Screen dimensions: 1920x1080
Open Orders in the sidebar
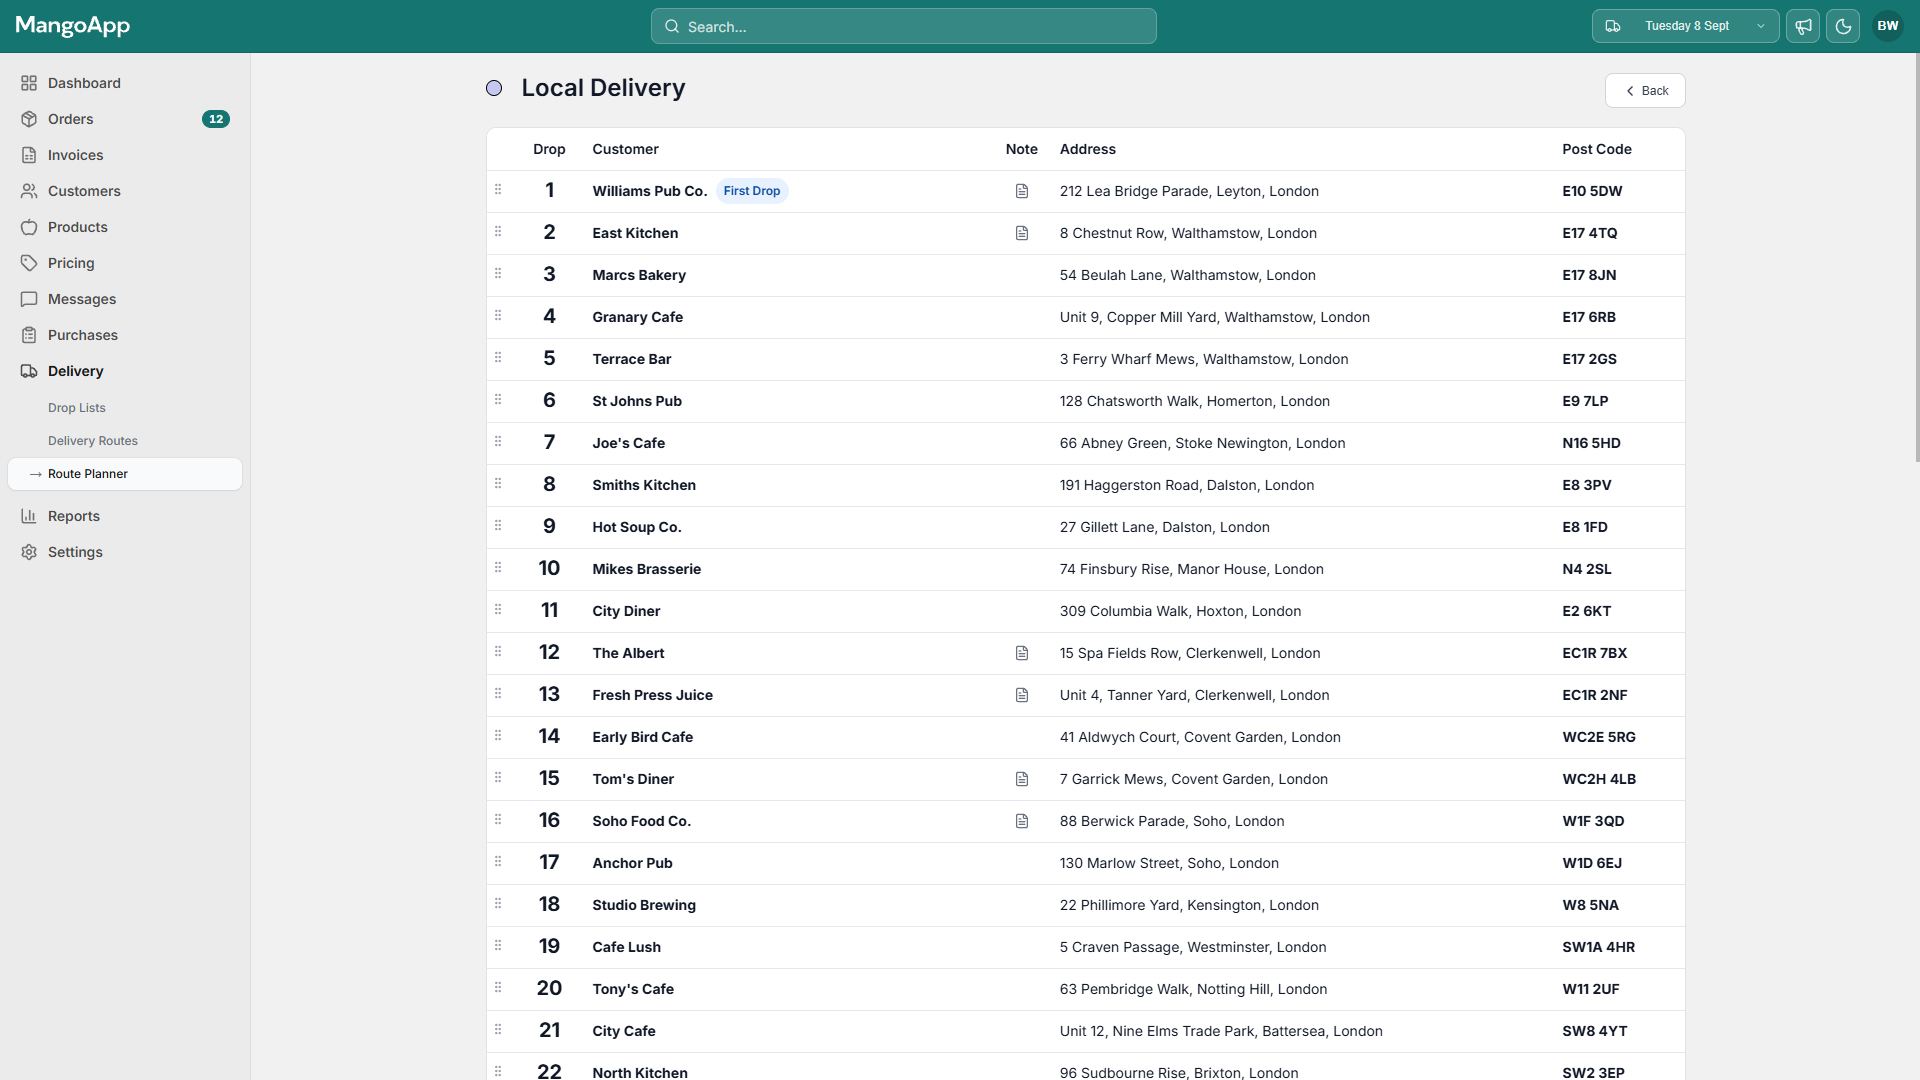pyautogui.click(x=125, y=119)
